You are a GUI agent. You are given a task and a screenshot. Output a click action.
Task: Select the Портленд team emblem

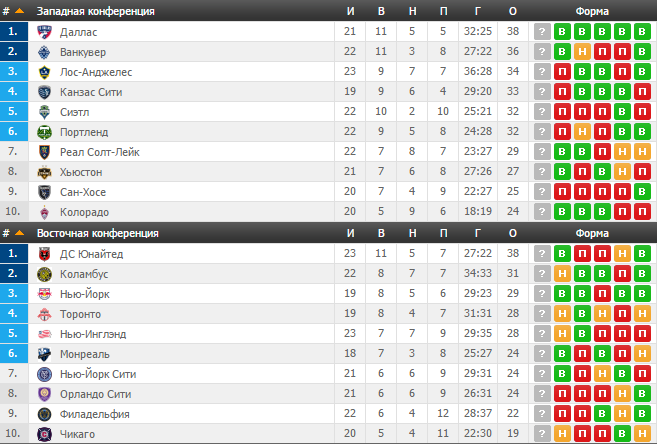(x=44, y=132)
